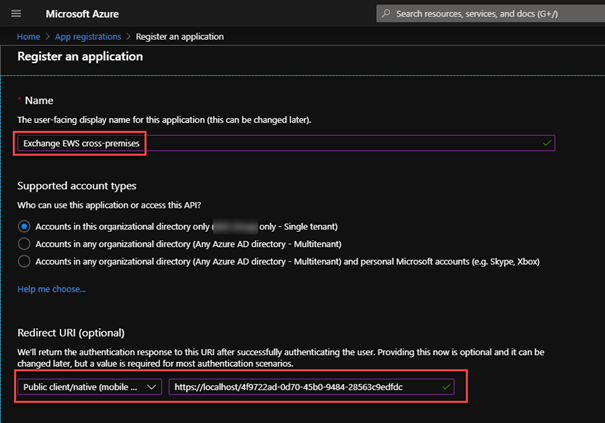Viewport: 605px width, 423px height.
Task: Click the Register an application page heading
Action: 80,57
